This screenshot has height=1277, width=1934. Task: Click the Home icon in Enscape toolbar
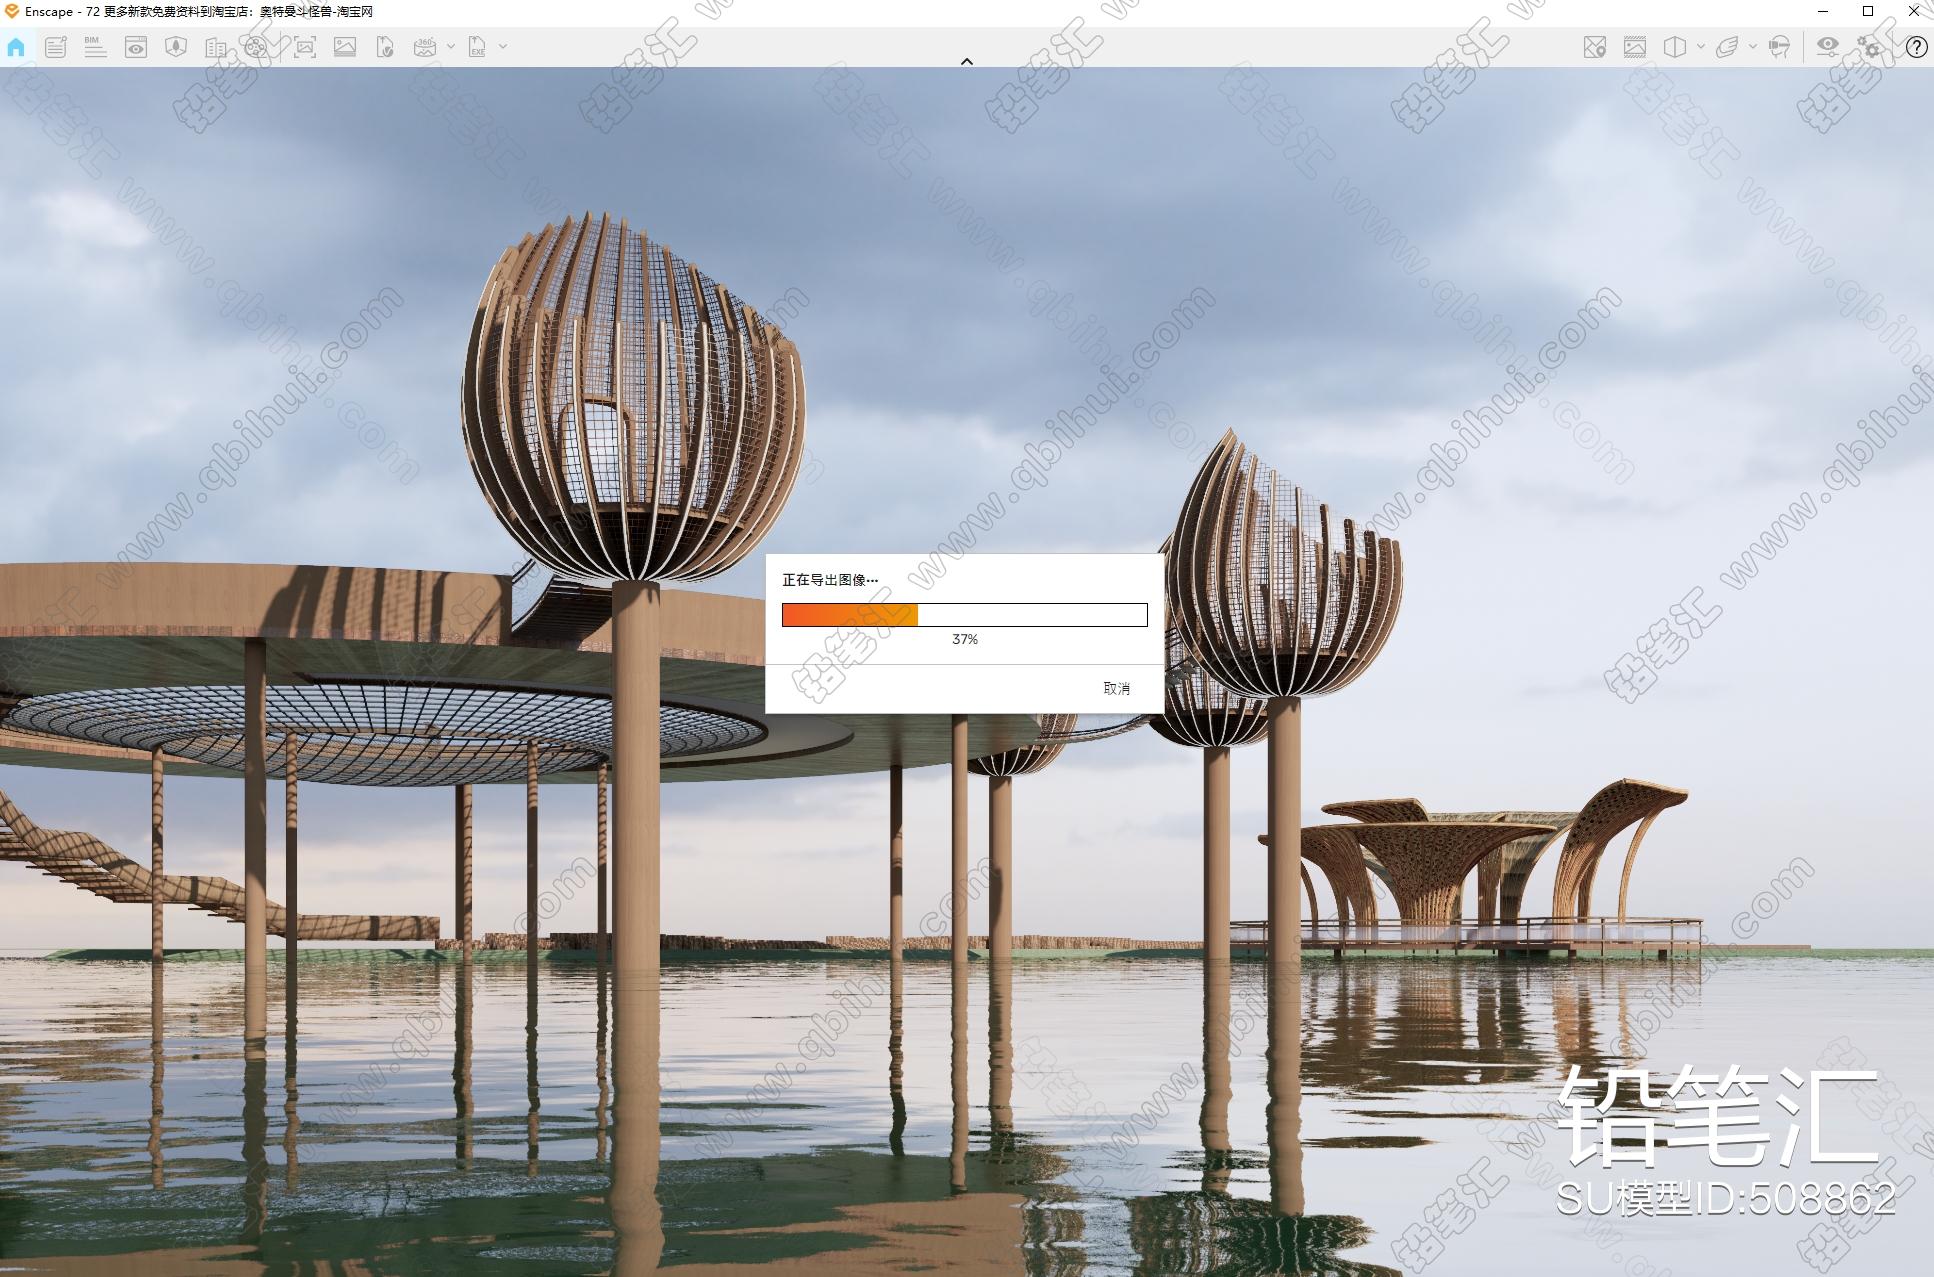(x=16, y=46)
